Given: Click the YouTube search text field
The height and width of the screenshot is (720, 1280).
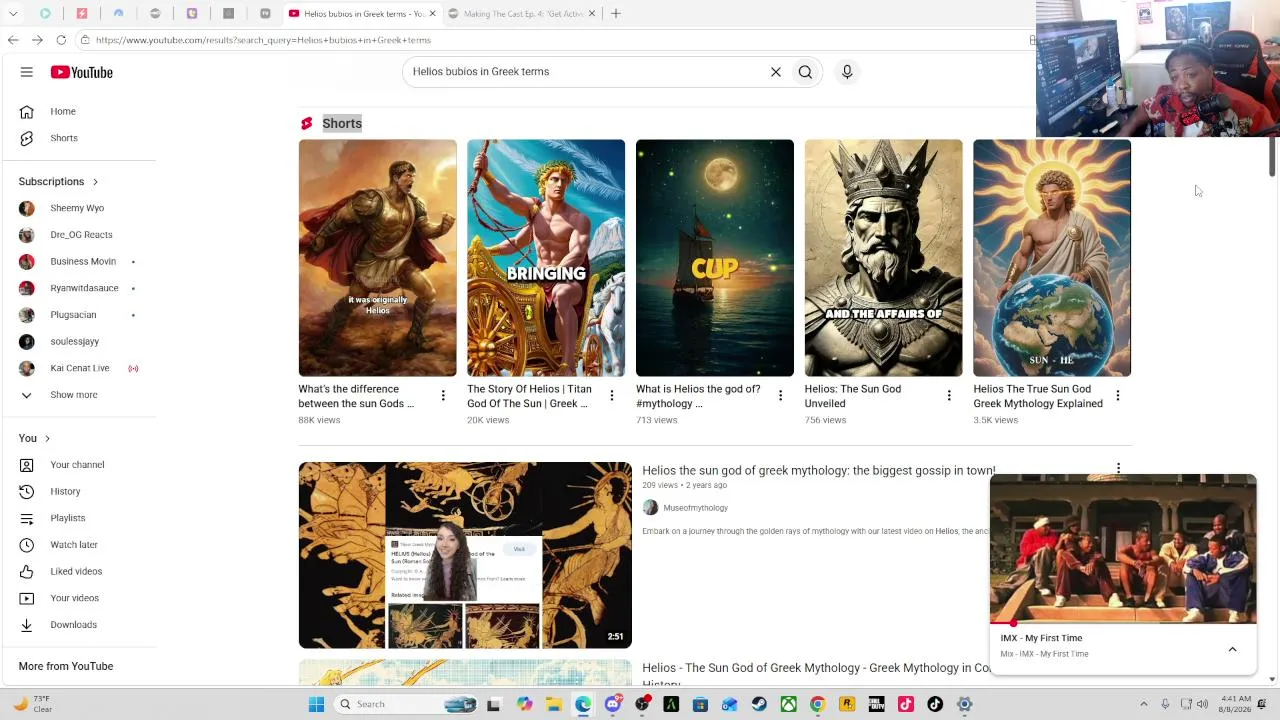Looking at the screenshot, I should [584, 72].
